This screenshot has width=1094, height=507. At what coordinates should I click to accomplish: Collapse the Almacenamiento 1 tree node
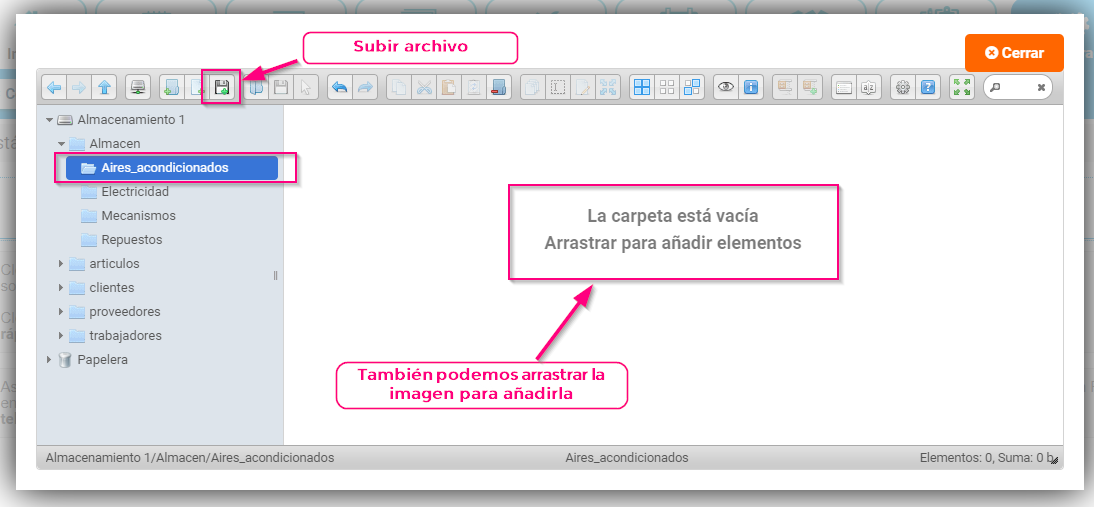49,120
